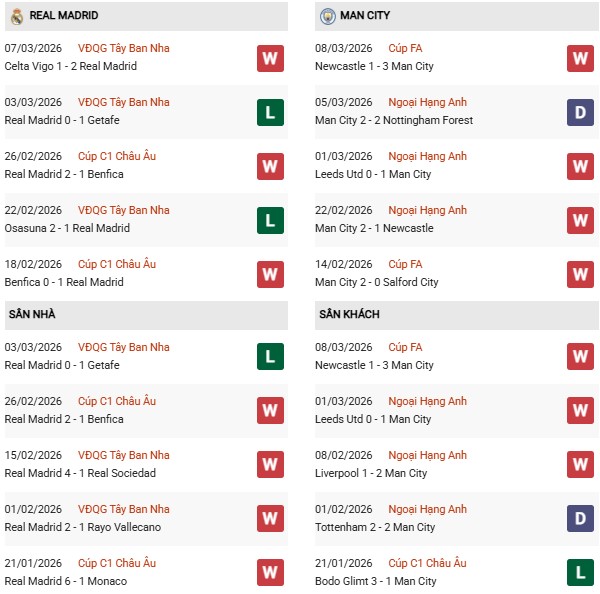Open the Real Madrid 4 - 1 Real Sociedad result
The image size is (600, 594).
coord(80,473)
